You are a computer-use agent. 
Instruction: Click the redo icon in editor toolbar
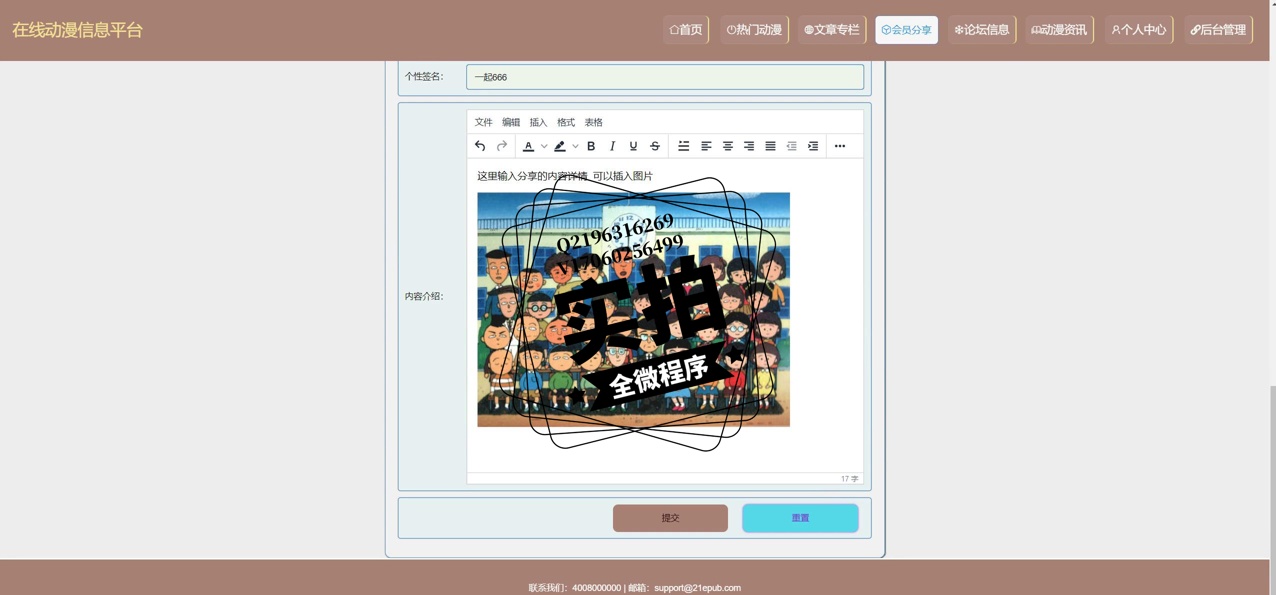[x=502, y=146]
